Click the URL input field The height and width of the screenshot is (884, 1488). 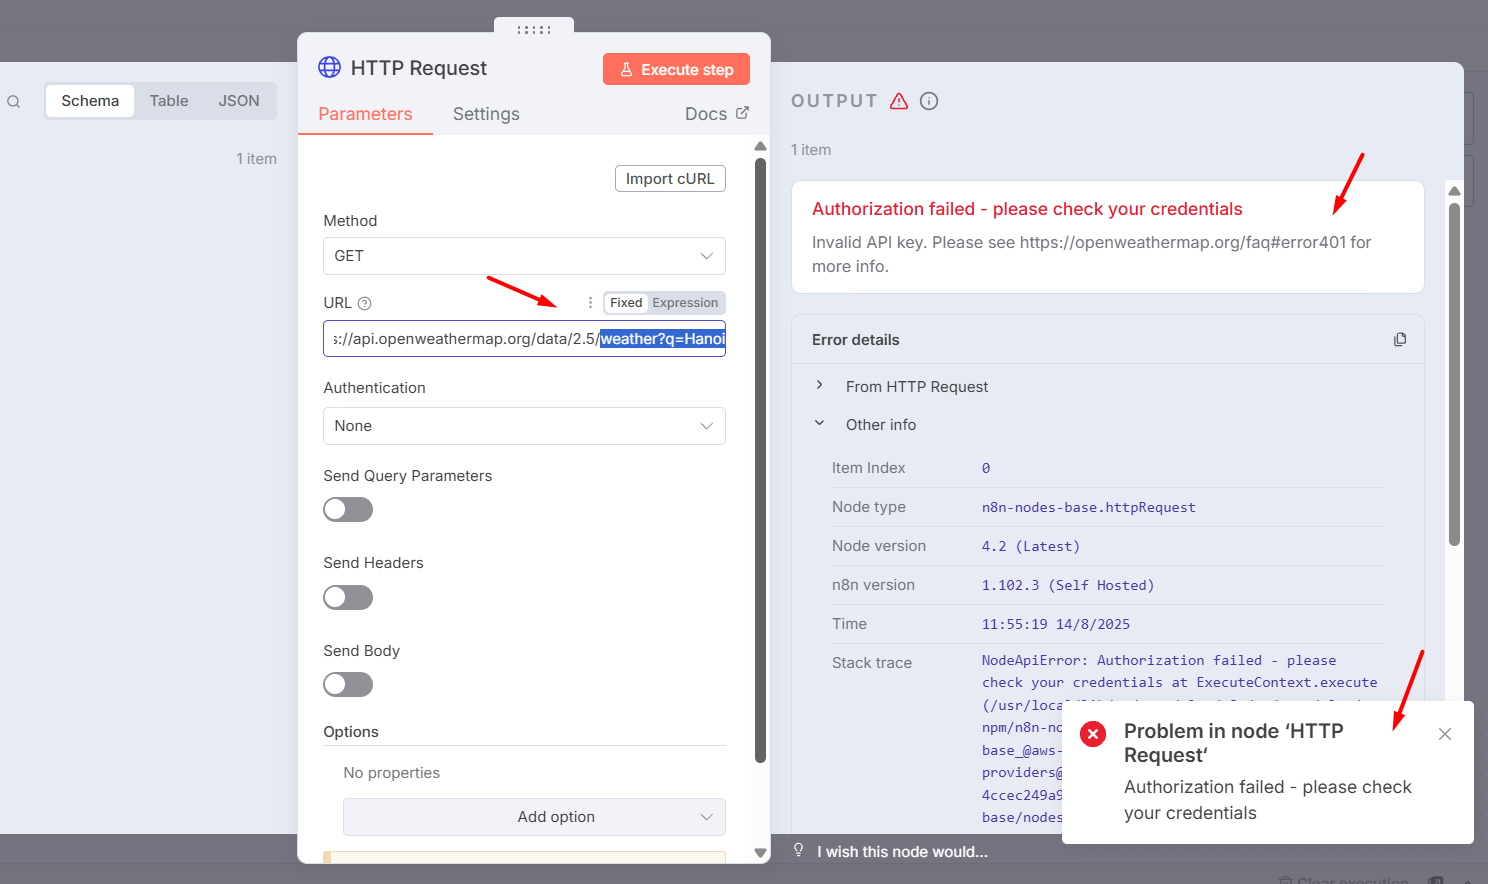coord(524,339)
